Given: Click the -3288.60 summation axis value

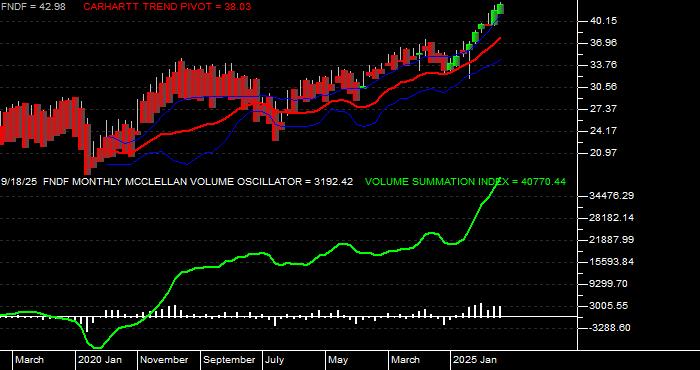Looking at the screenshot, I should point(609,328).
